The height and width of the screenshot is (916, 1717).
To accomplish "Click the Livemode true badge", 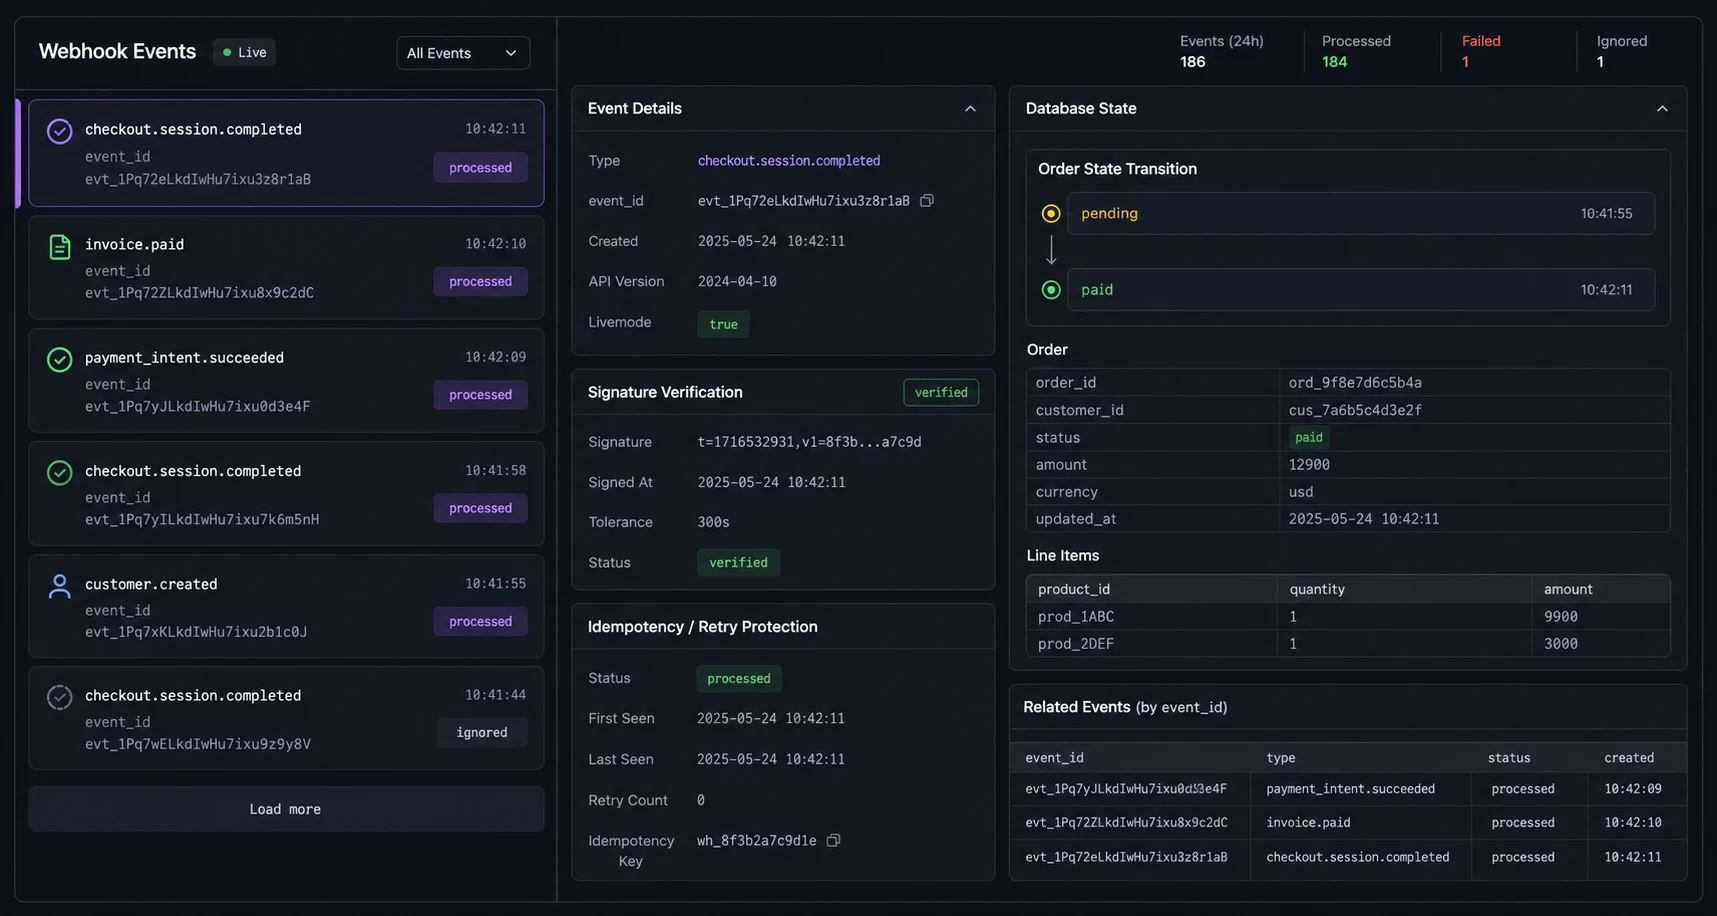I will click(x=723, y=324).
